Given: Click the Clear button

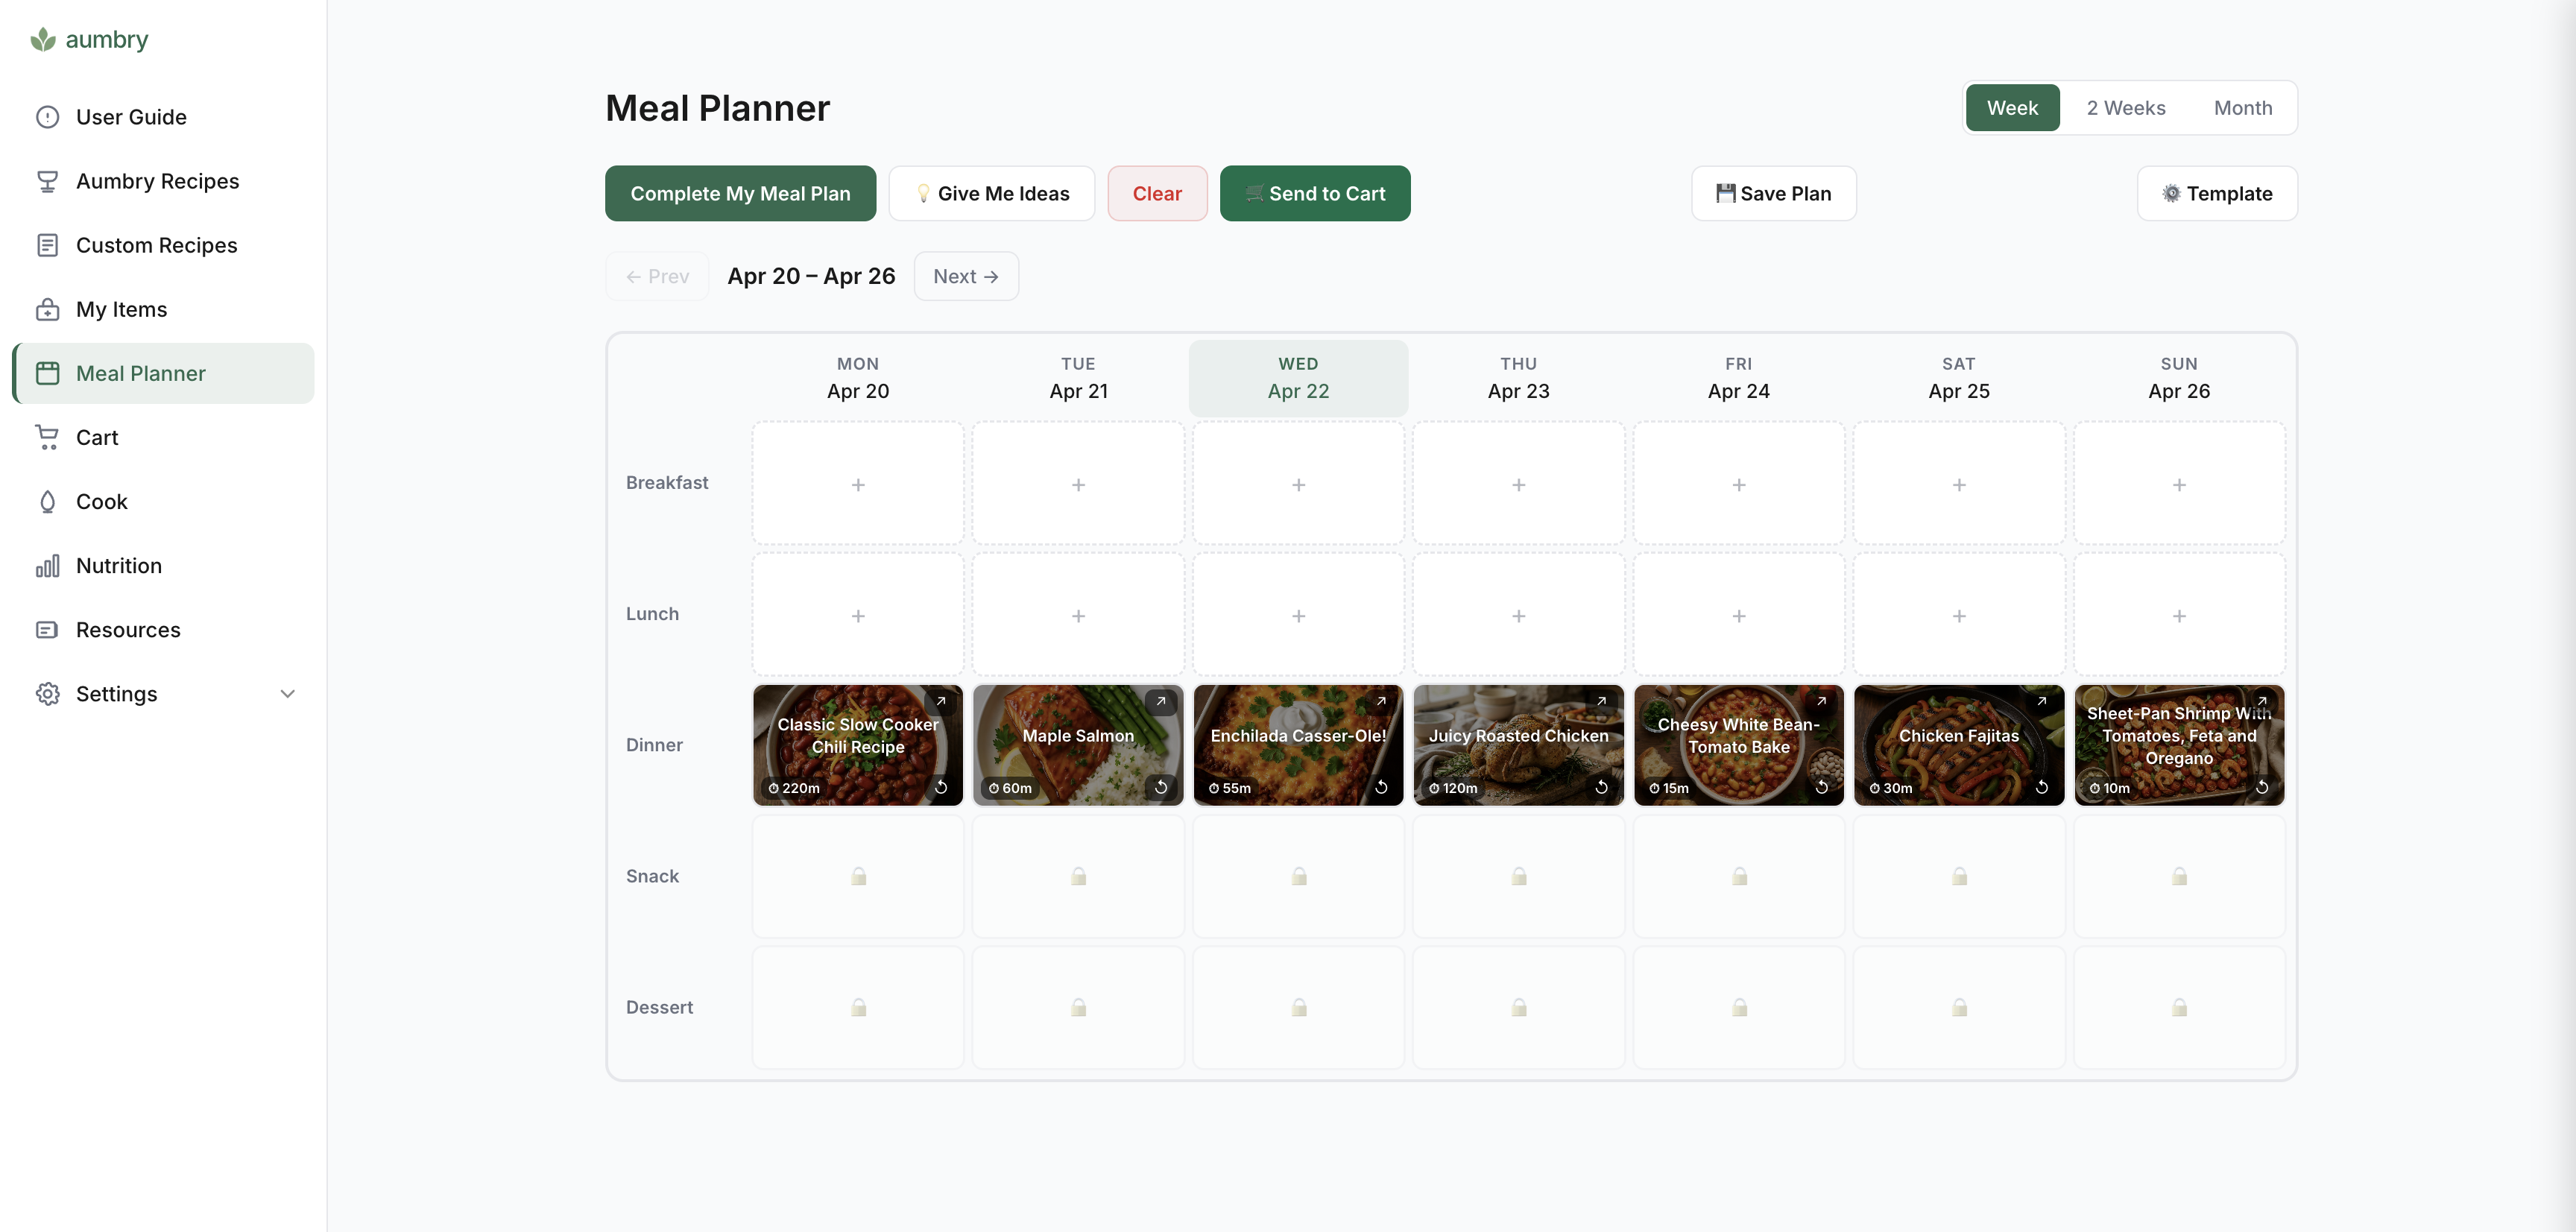Looking at the screenshot, I should (x=1157, y=193).
